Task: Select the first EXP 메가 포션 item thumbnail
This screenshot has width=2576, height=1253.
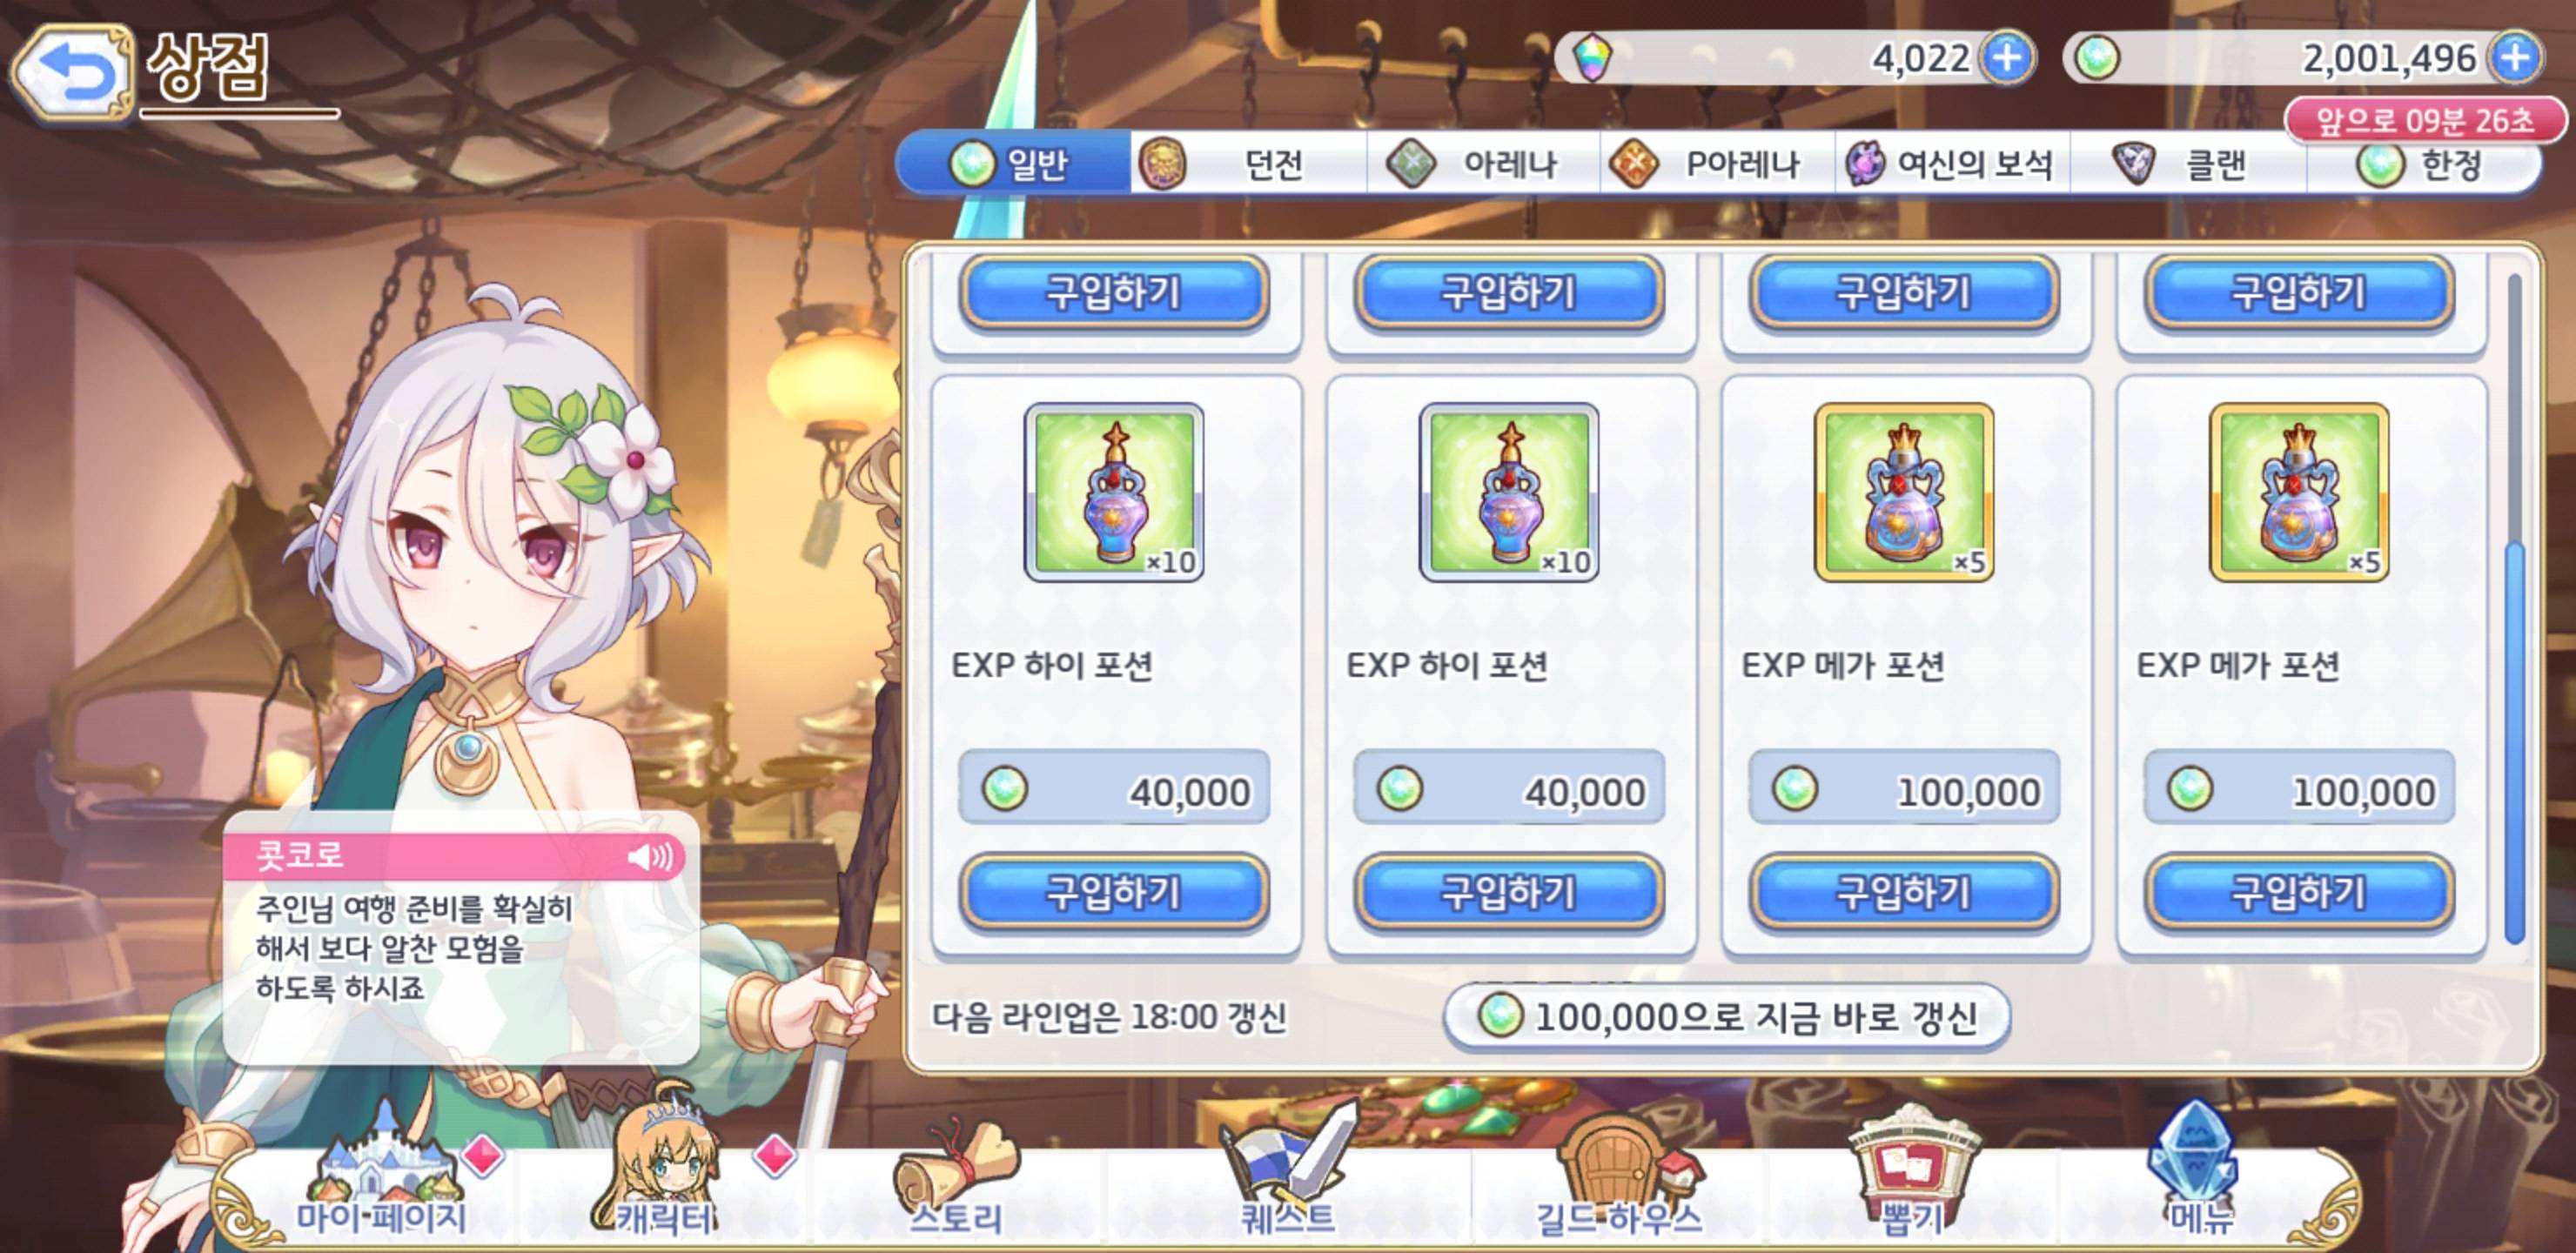Action: point(1903,492)
